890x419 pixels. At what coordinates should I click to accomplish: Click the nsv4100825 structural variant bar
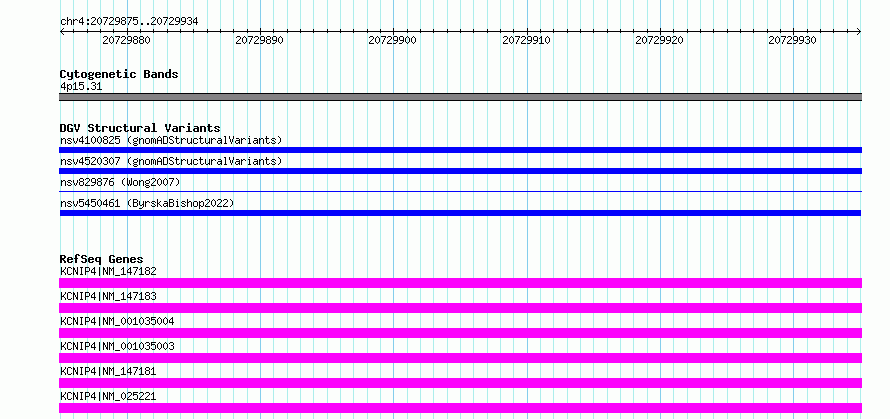(460, 150)
